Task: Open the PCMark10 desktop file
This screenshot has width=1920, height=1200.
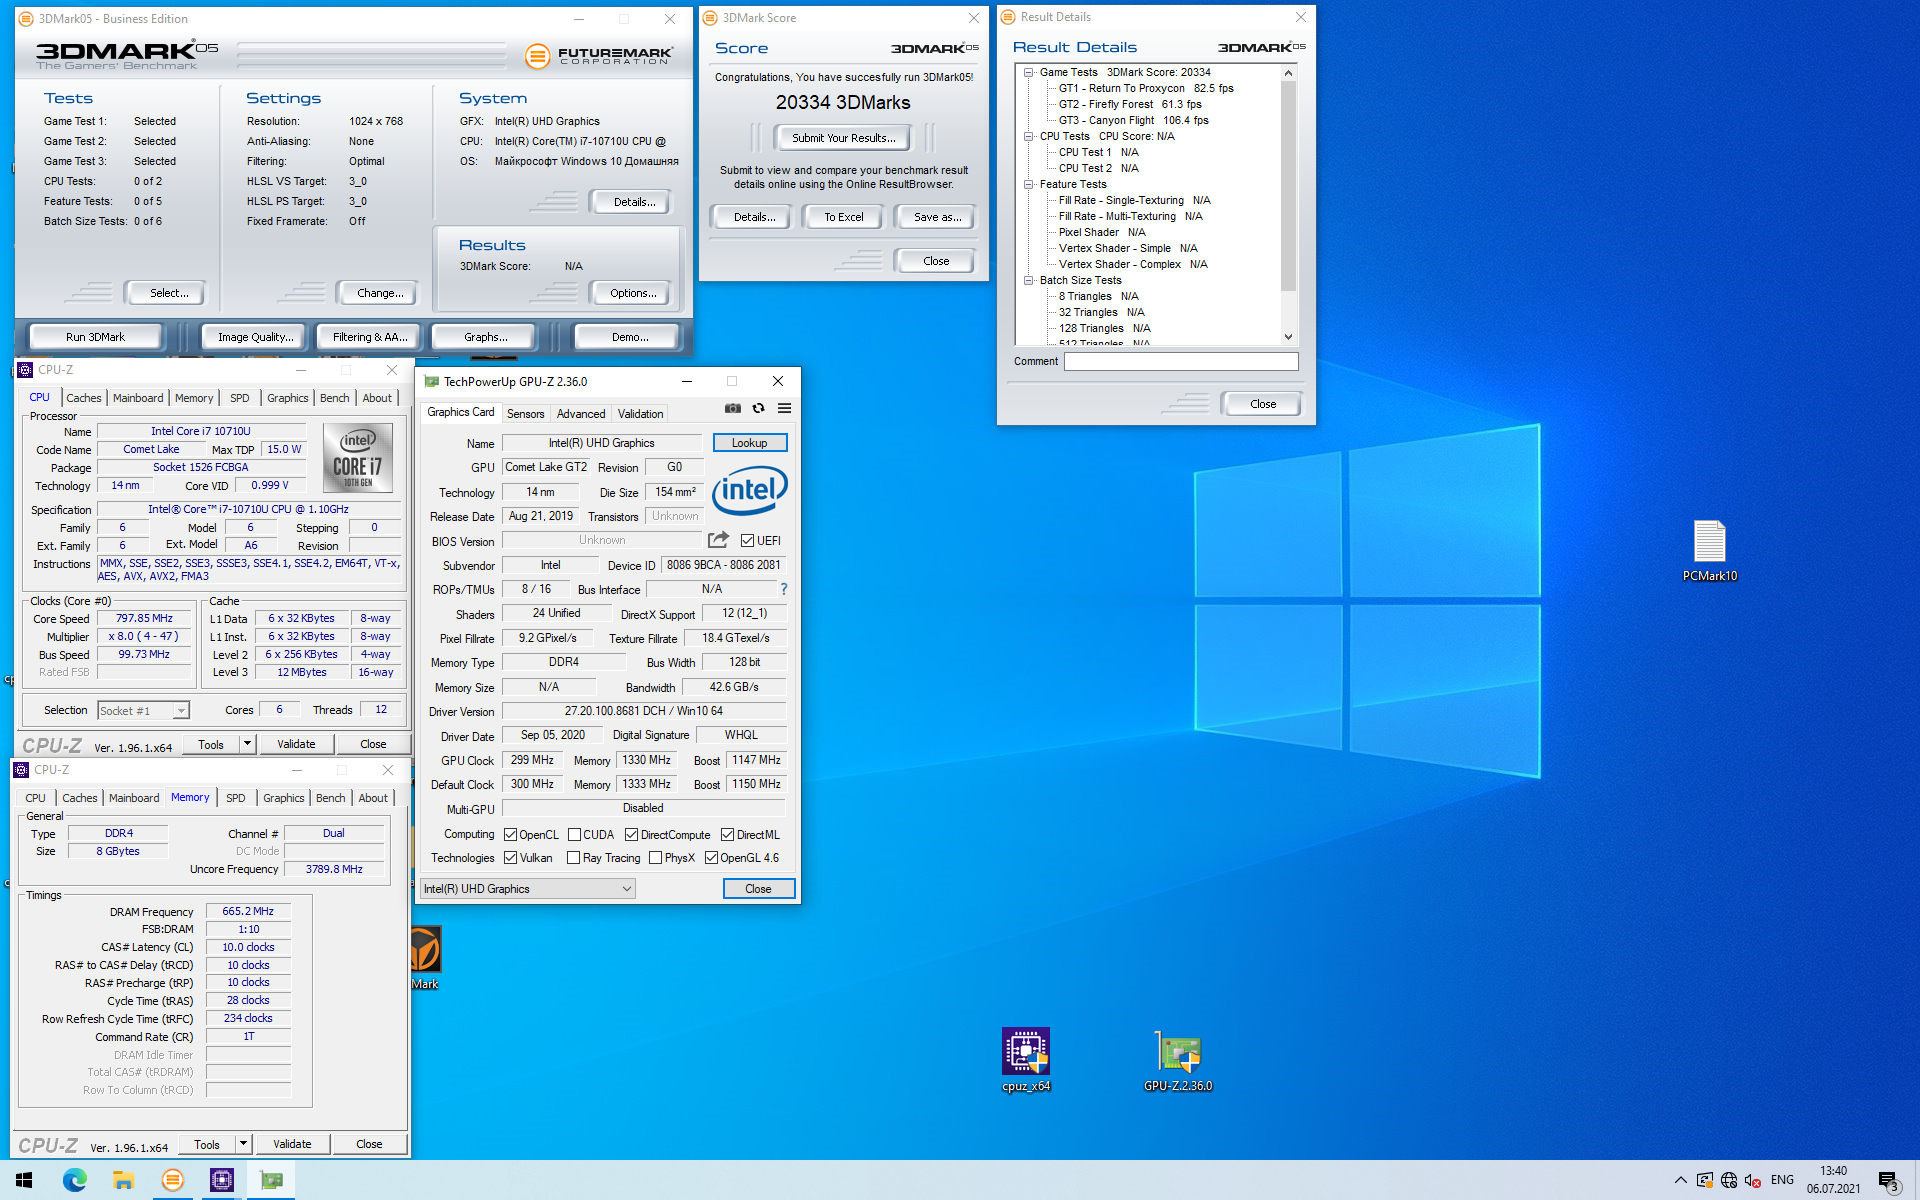Action: coord(1709,551)
